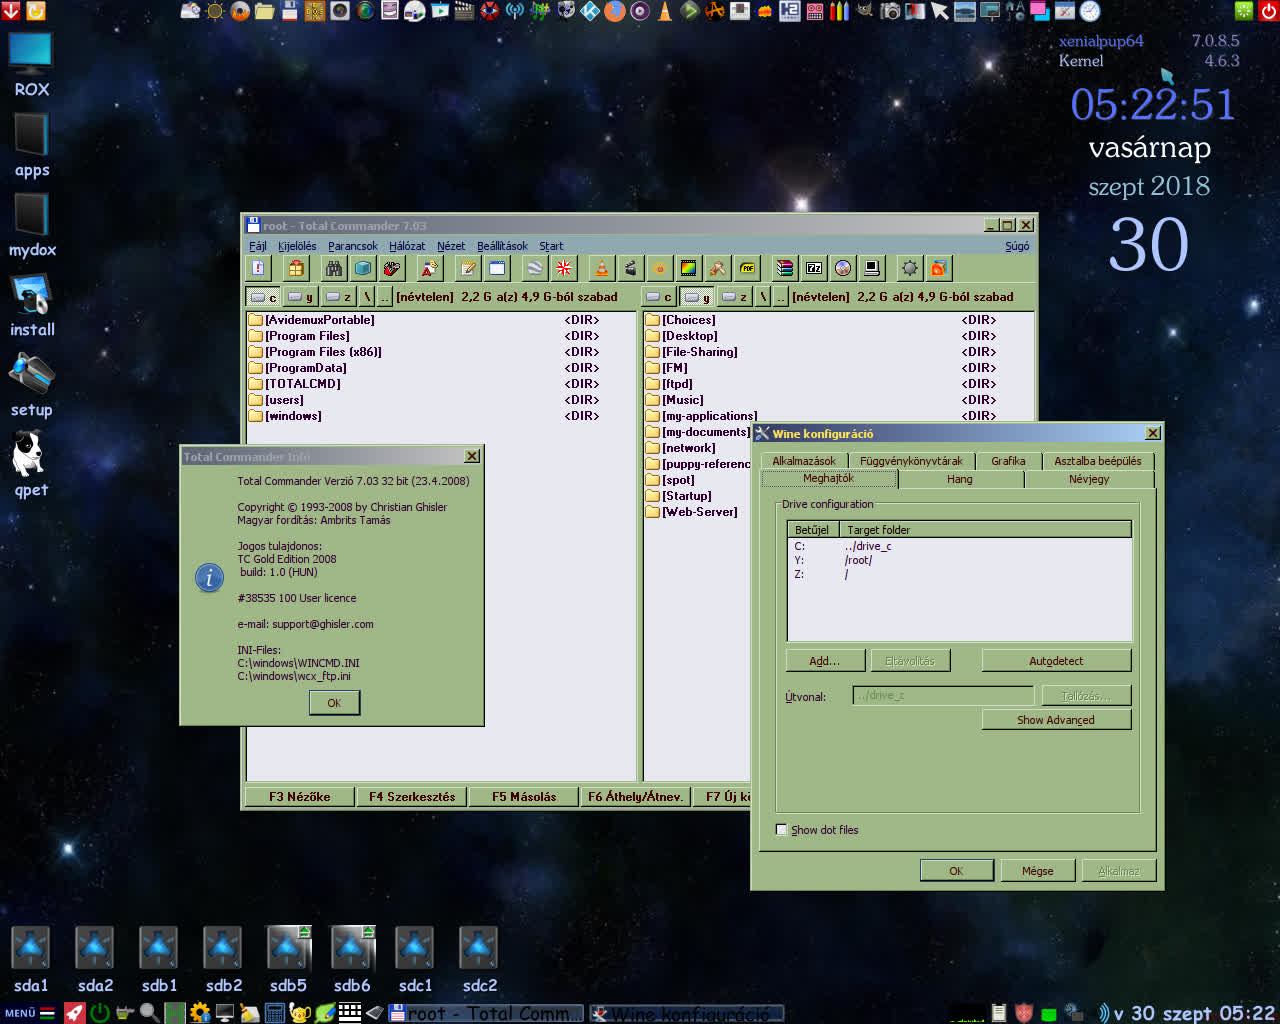
Task: Select drive z button in right panel
Action: coord(735,297)
